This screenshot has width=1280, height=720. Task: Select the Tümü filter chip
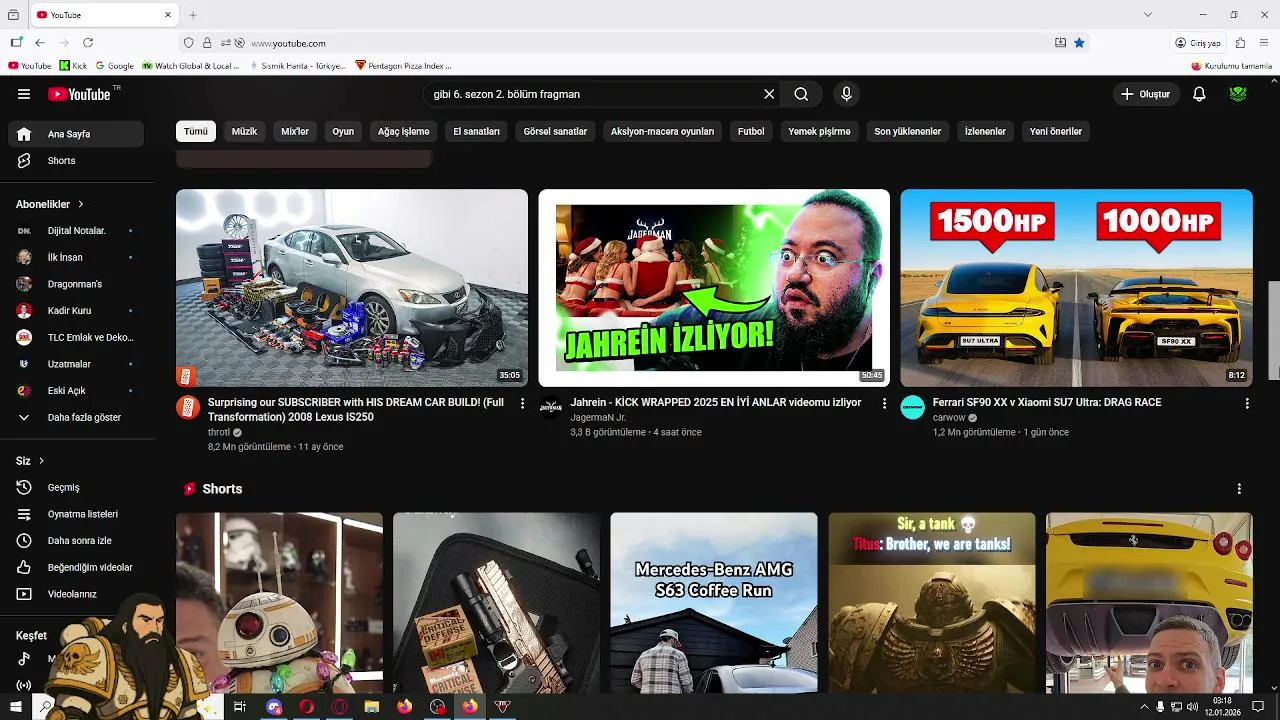[196, 131]
